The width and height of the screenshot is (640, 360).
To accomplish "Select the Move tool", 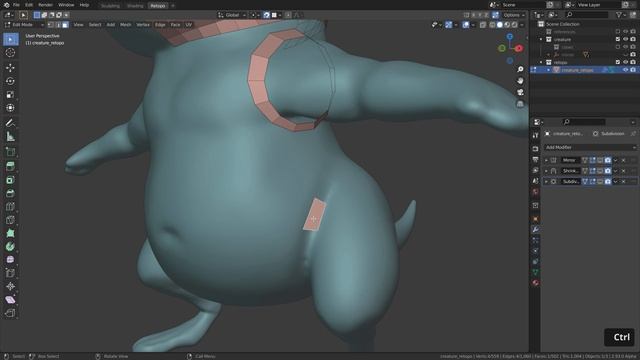I will [x=10, y=67].
